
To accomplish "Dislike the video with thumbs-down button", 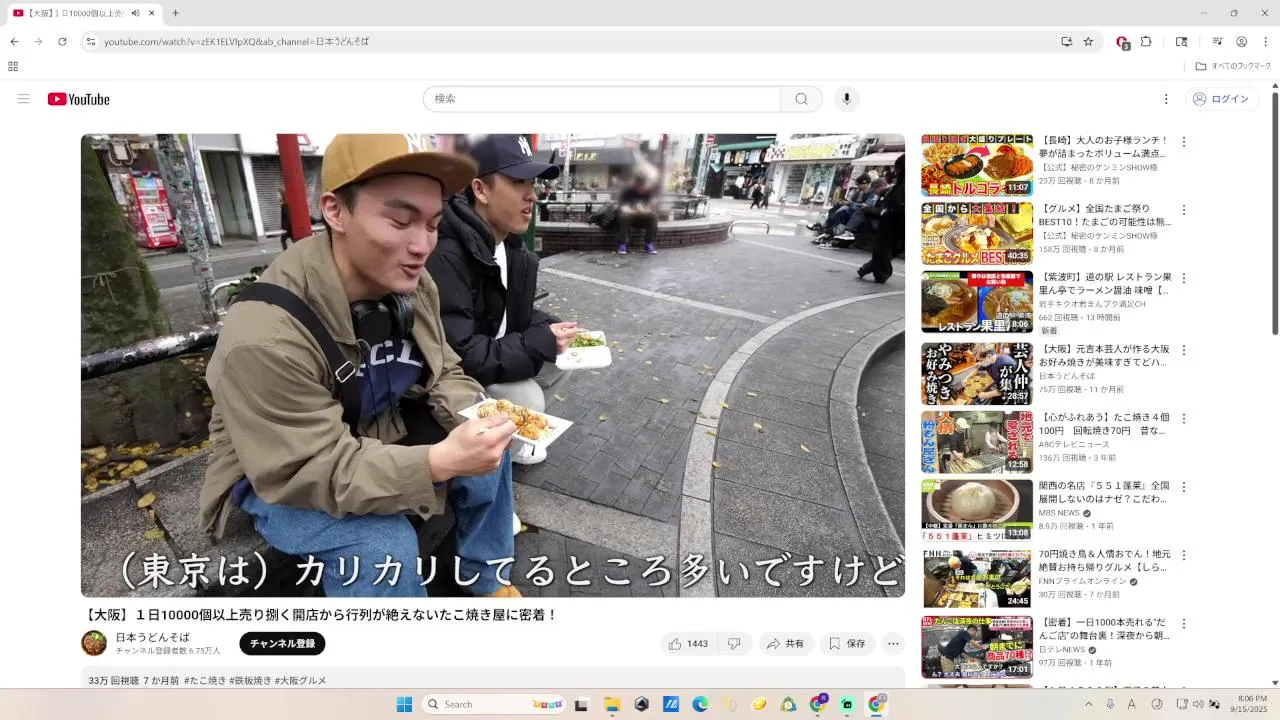I will pos(734,644).
